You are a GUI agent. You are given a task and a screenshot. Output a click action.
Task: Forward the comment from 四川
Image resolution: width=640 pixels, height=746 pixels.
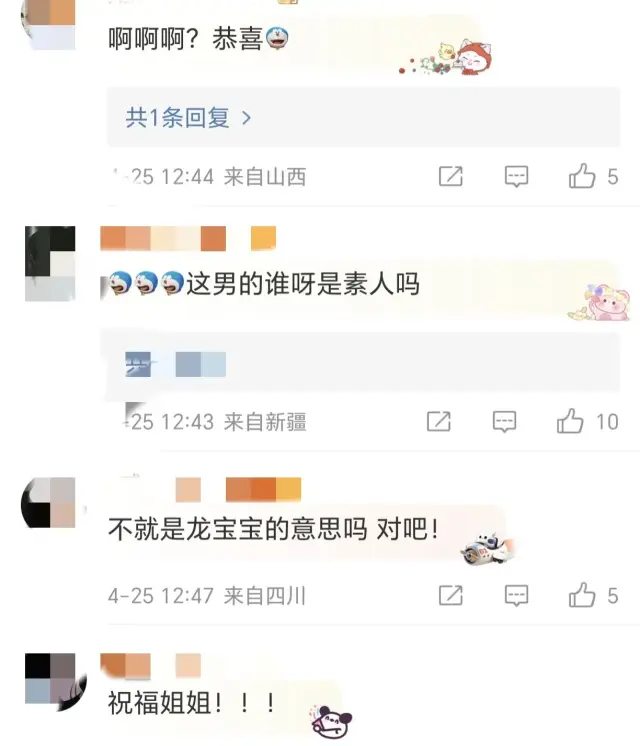[x=451, y=595]
